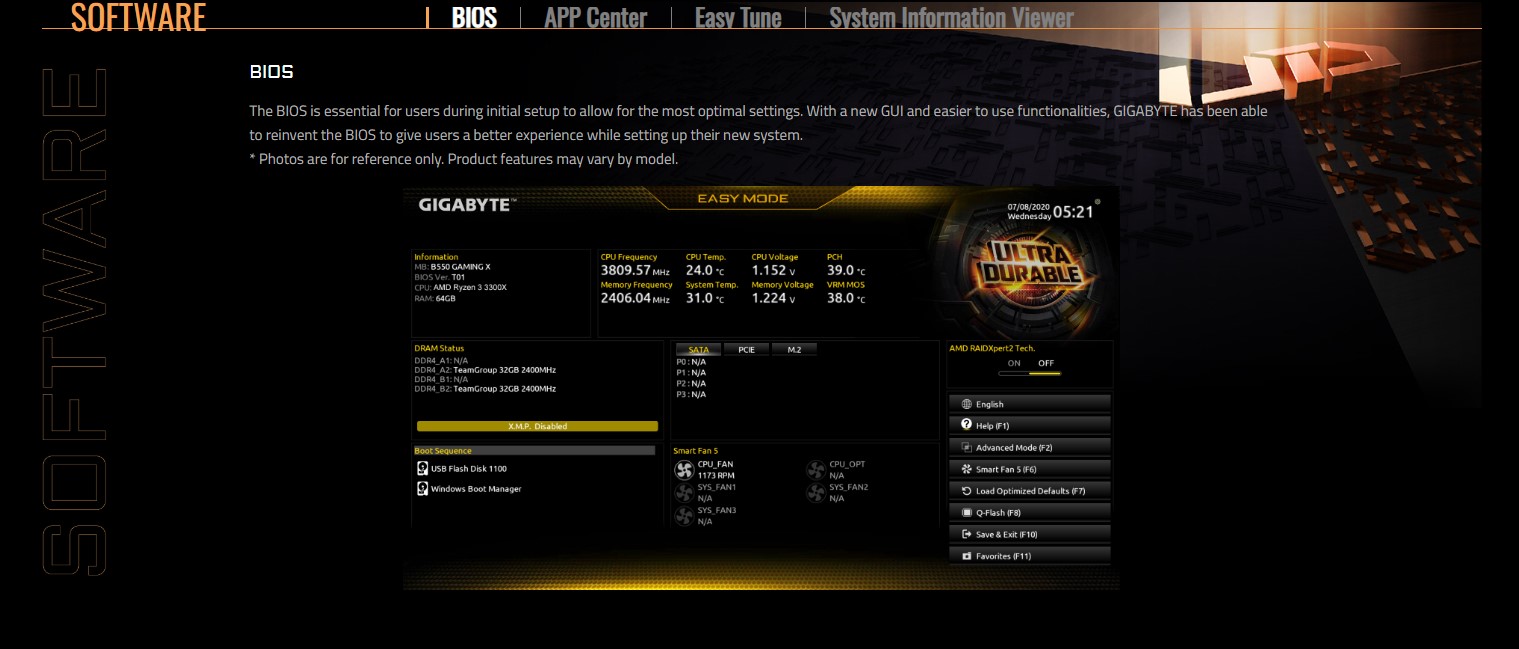Click the 05:21 clock display
Screen dimensions: 1519x649
1073,212
